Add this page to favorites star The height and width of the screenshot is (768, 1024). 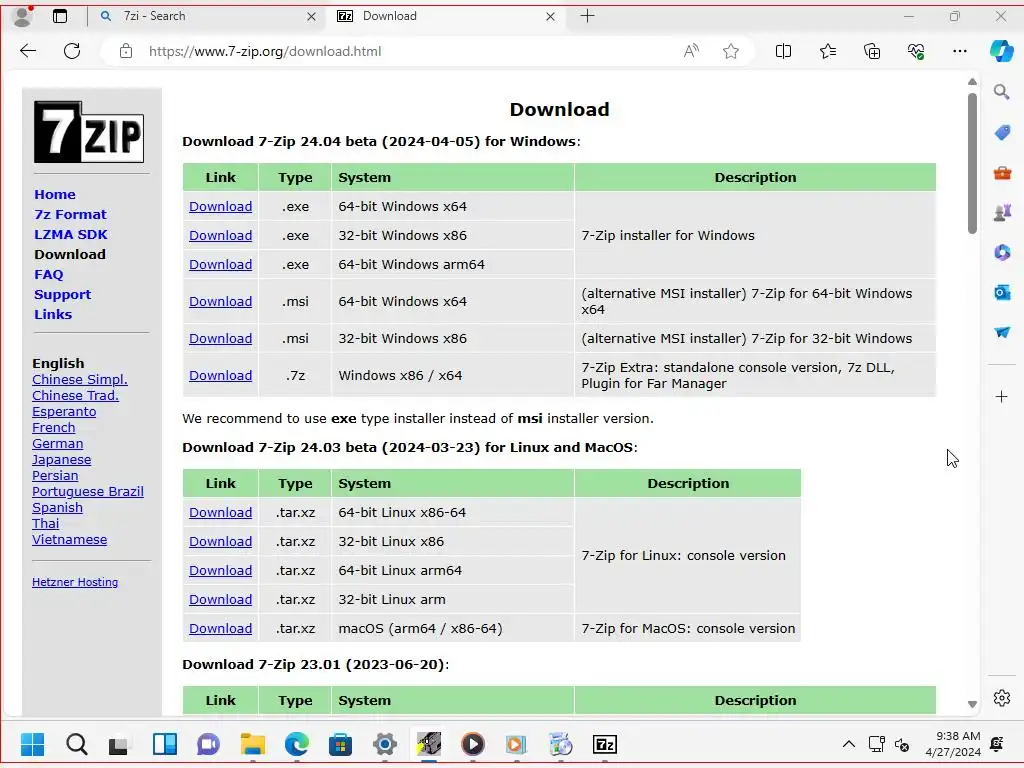tap(731, 51)
